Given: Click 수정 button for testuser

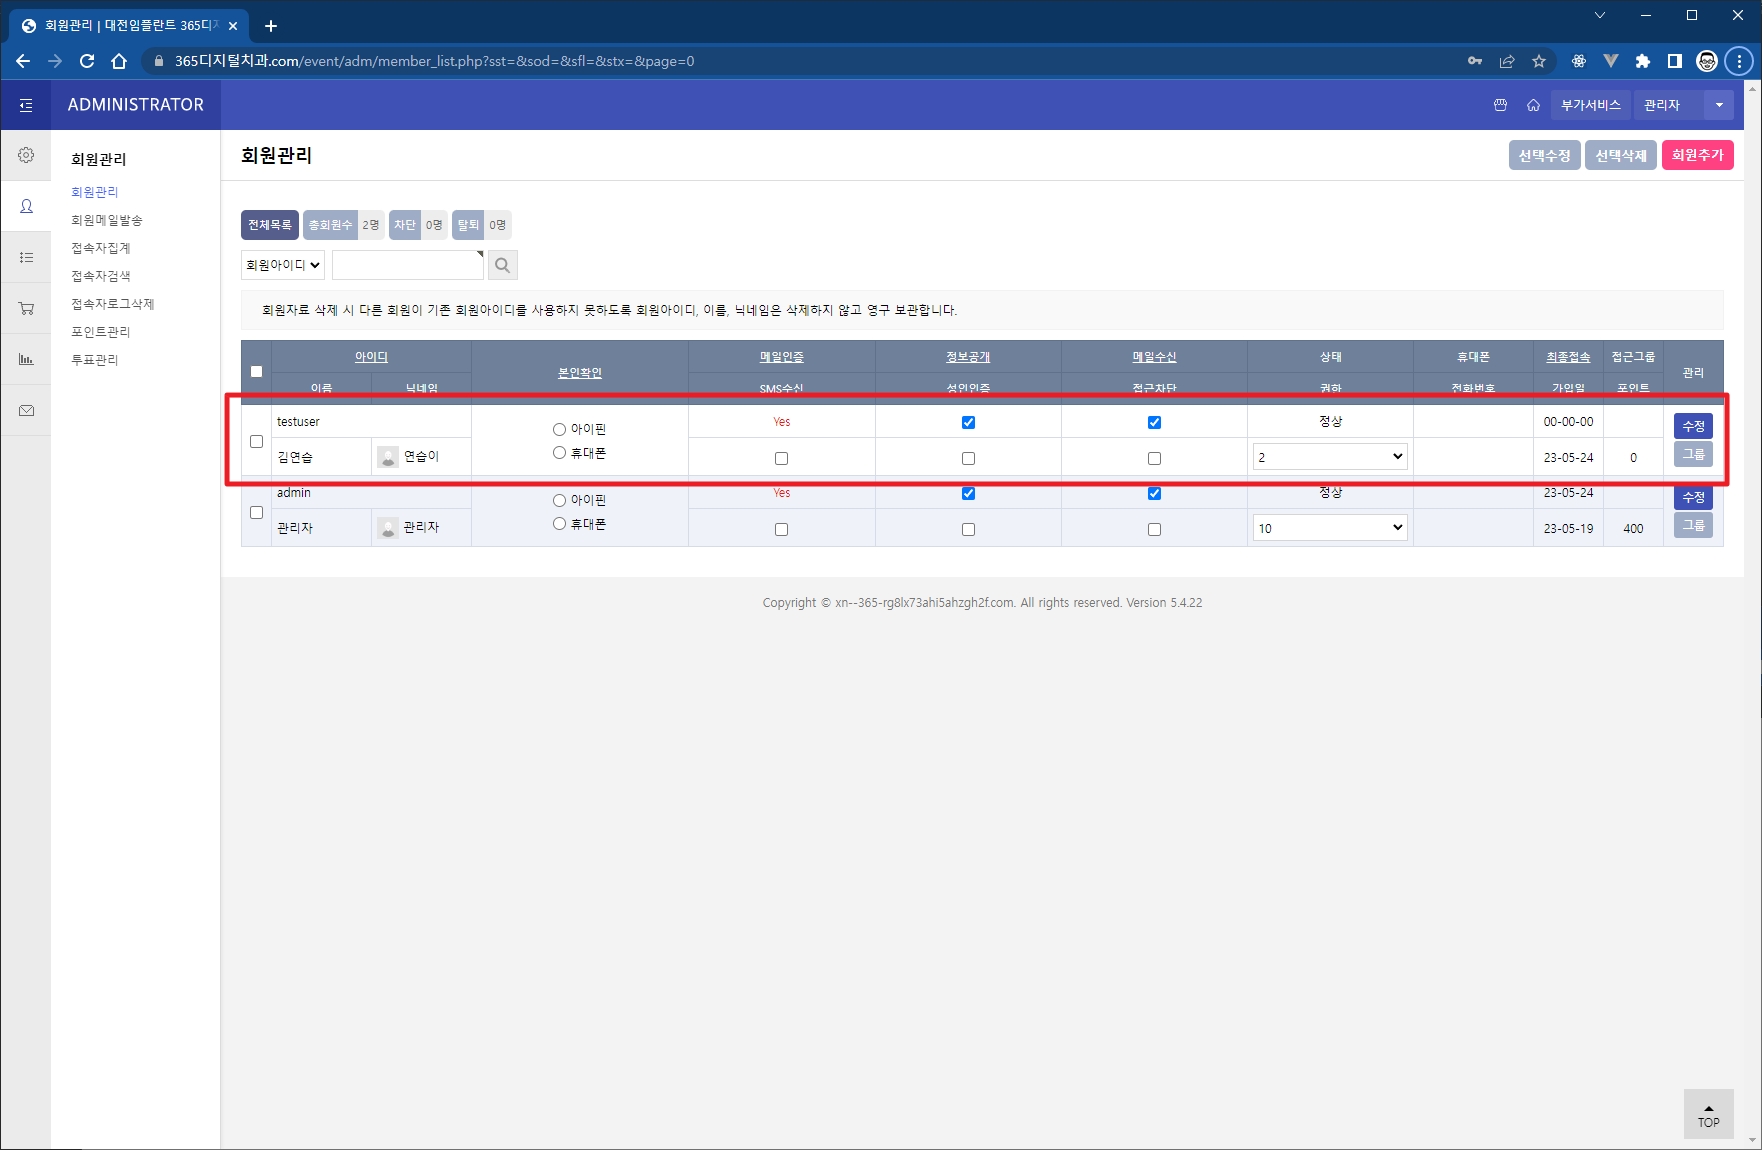Looking at the screenshot, I should 1692,426.
